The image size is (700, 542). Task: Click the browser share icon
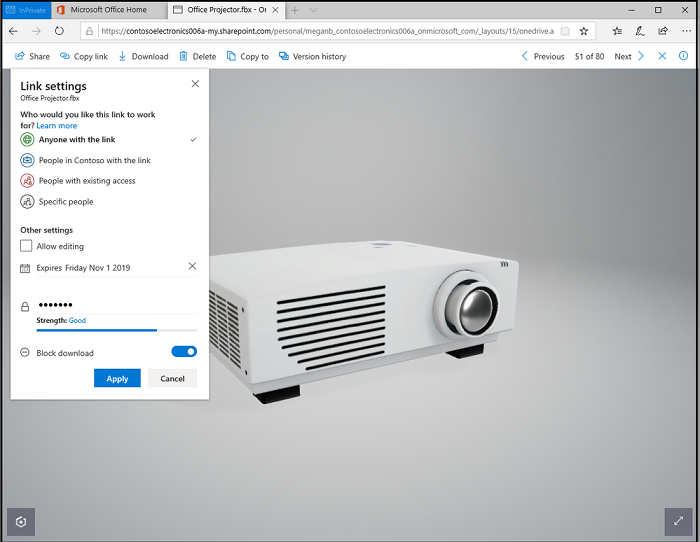pyautogui.click(x=663, y=31)
